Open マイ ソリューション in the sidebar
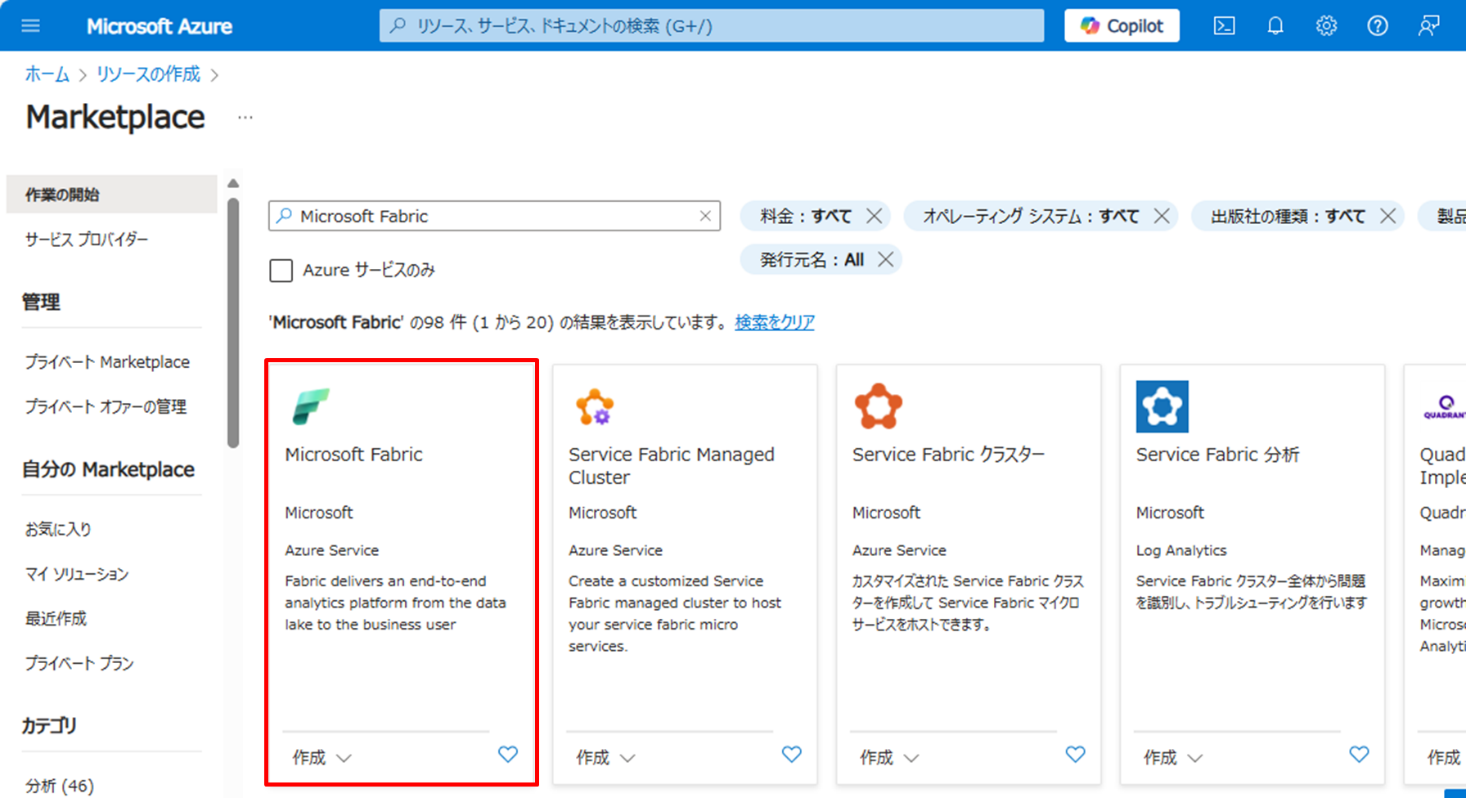 pos(77,574)
